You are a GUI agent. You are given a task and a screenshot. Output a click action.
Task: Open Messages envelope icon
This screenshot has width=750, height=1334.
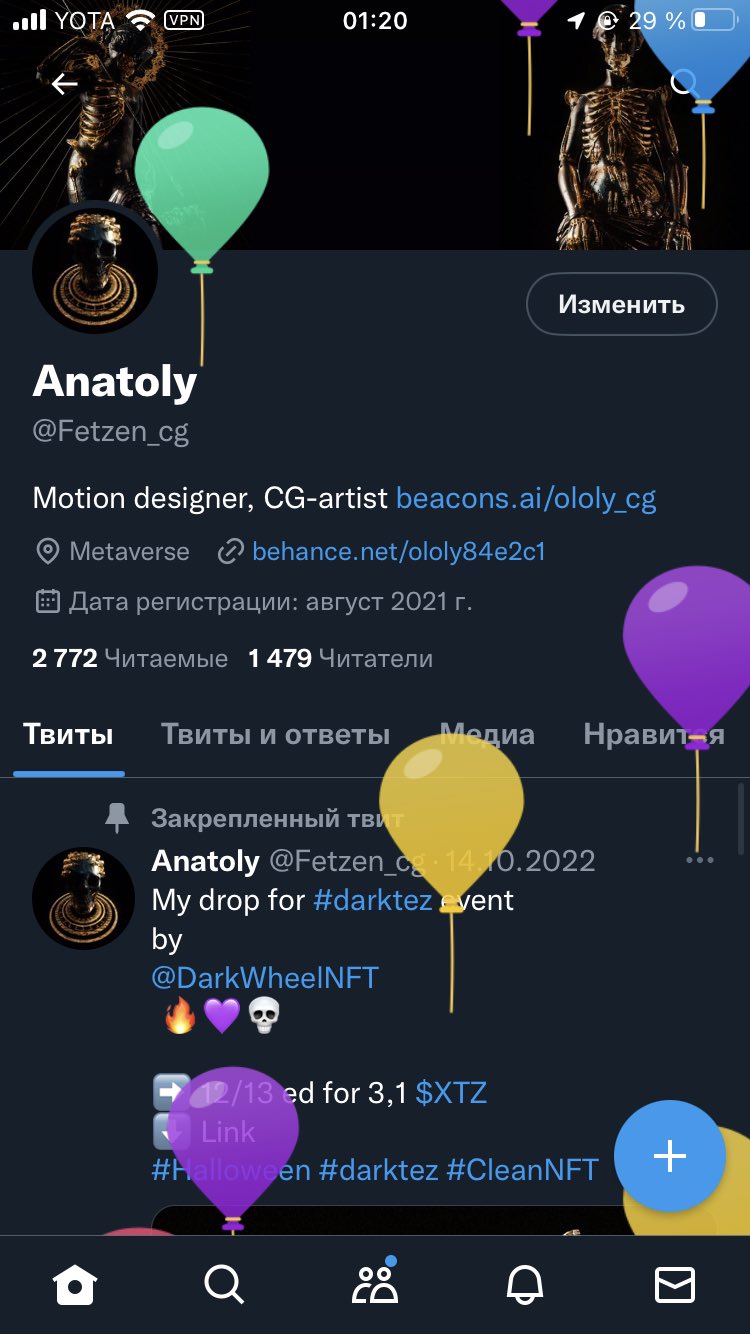[x=675, y=1284]
